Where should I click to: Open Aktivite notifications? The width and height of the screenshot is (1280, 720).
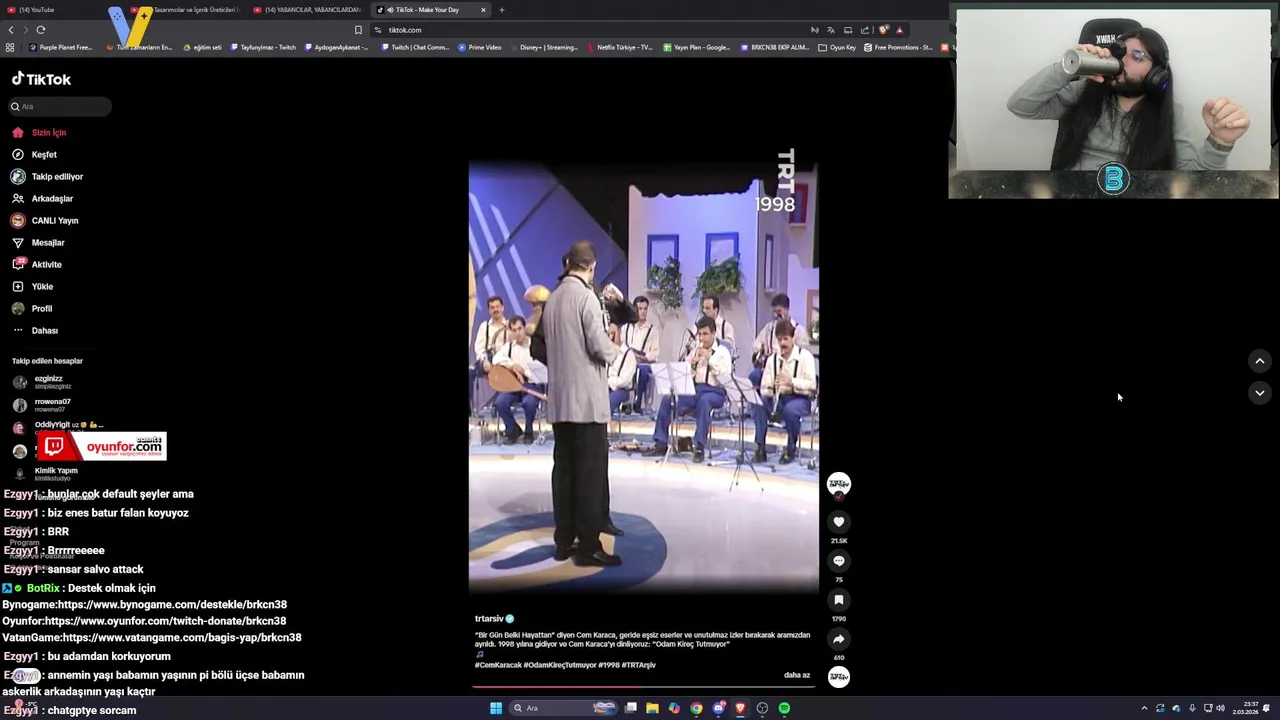[x=36, y=264]
